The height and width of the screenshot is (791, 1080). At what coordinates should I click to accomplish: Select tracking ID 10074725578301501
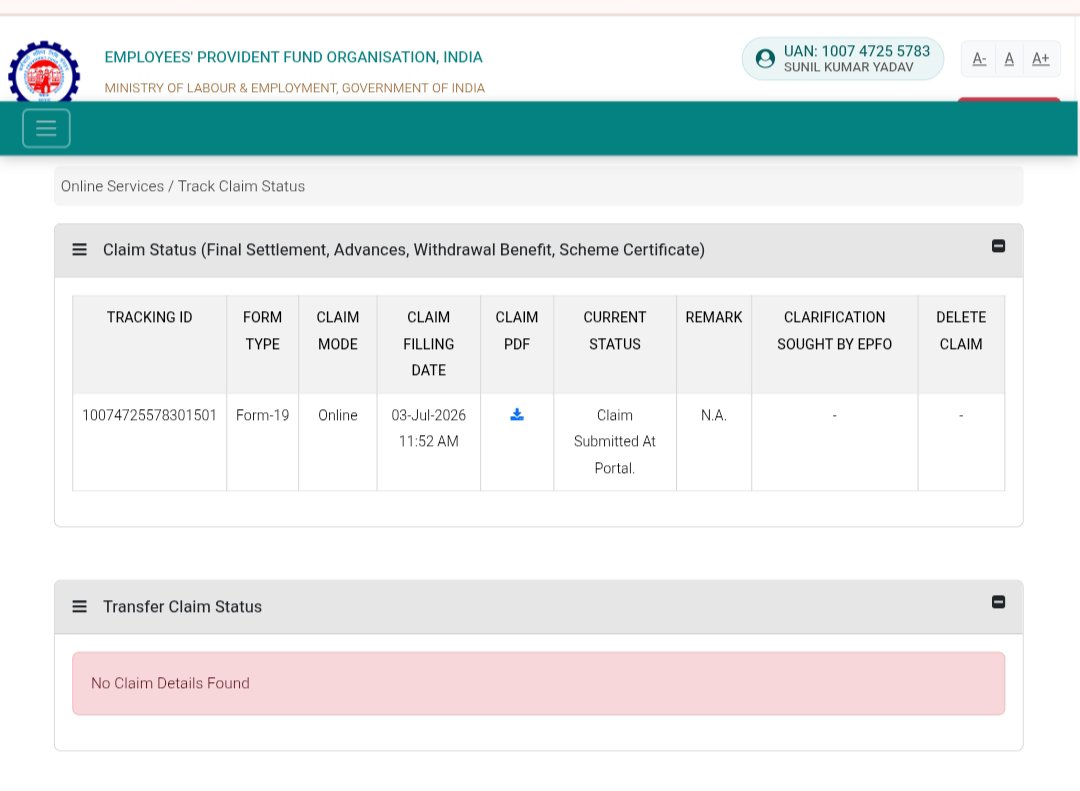point(149,415)
